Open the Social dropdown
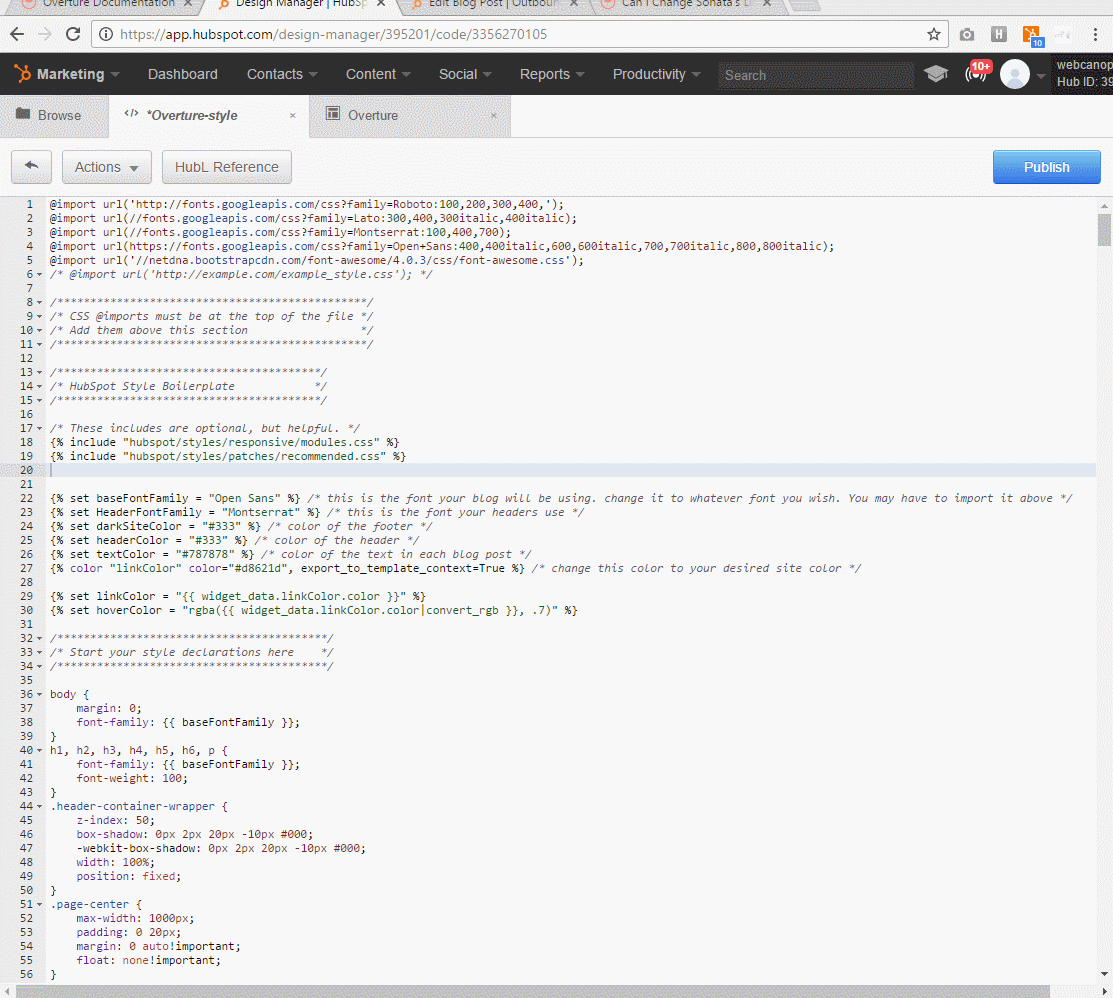This screenshot has height=998, width=1113. click(x=465, y=74)
